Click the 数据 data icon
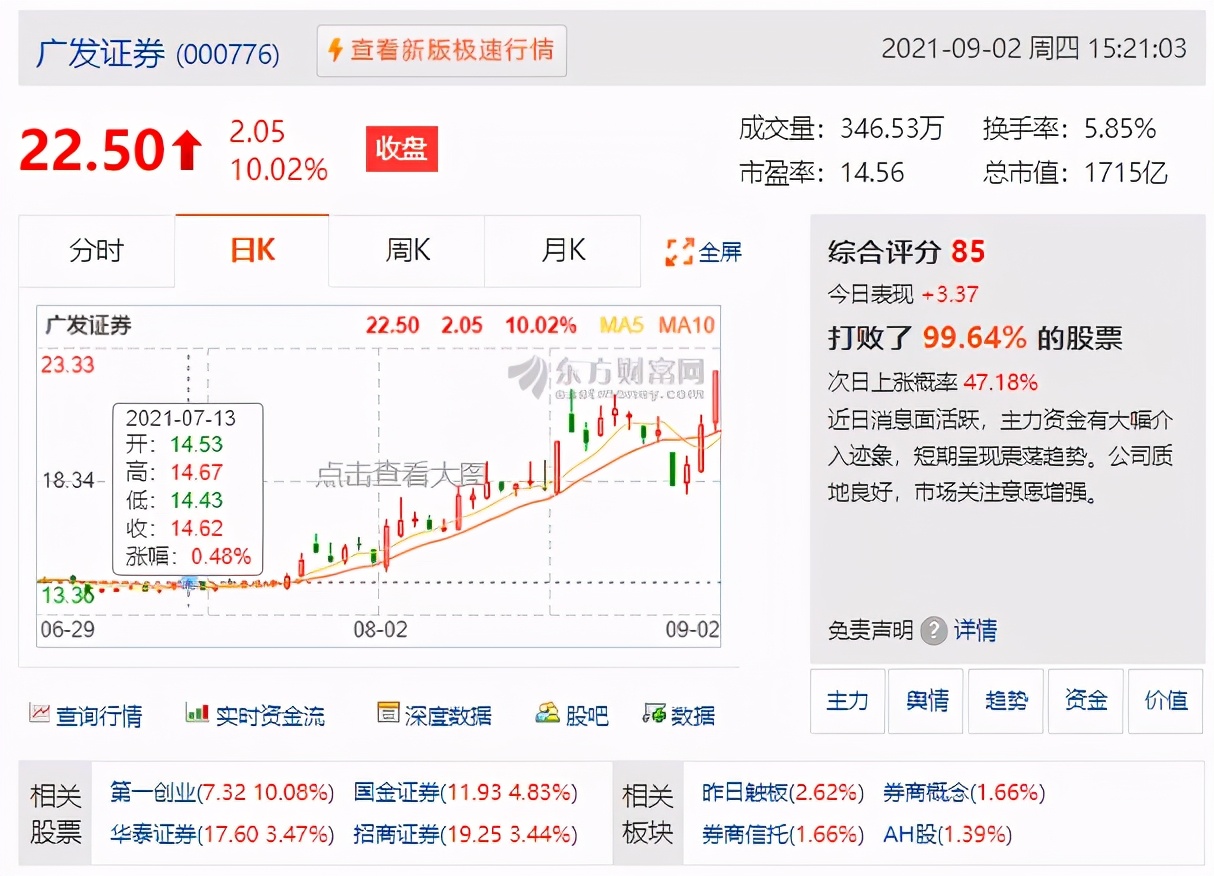The width and height of the screenshot is (1214, 876). (x=656, y=714)
